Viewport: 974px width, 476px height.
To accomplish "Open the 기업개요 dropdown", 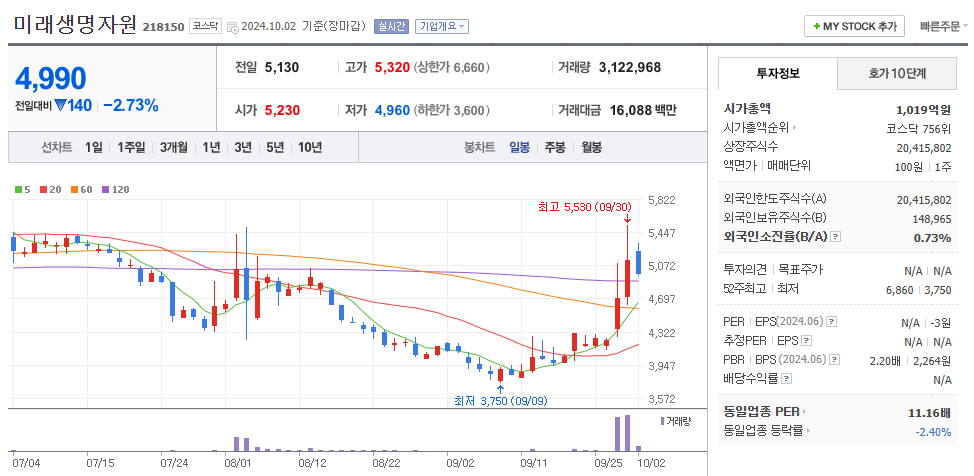I will (442, 26).
